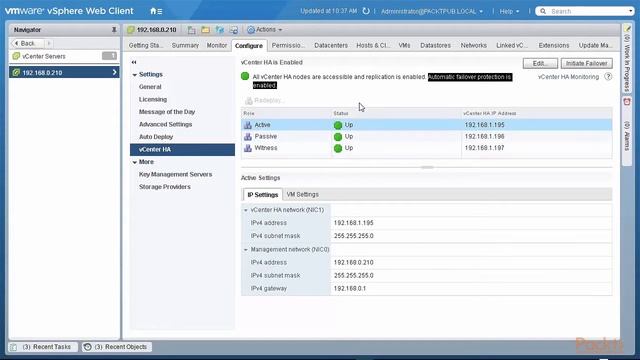Click the Active node role icon
Viewport: 640px width, 360px height.
[248, 125]
